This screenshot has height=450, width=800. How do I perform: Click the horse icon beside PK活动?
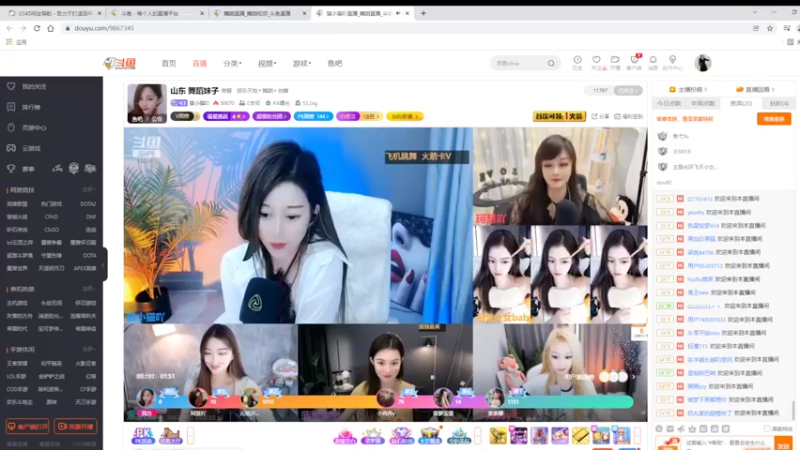click(x=170, y=435)
